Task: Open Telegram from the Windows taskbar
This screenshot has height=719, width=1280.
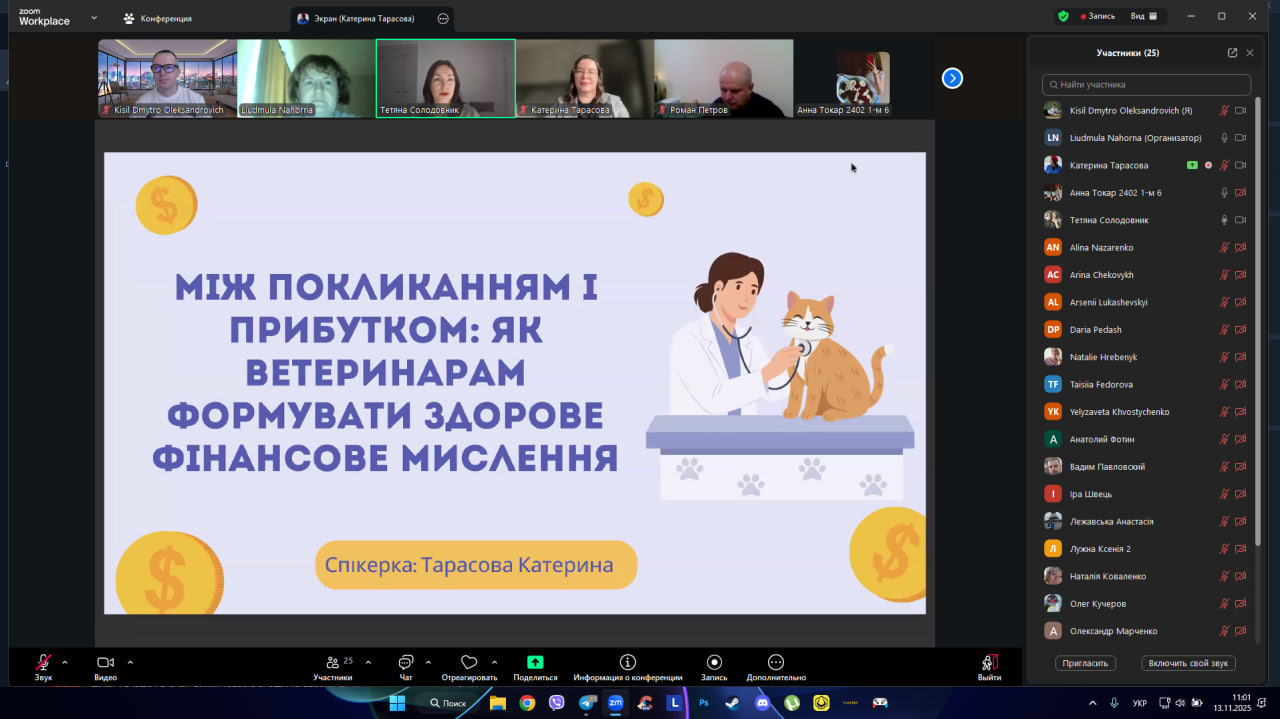Action: (587, 703)
